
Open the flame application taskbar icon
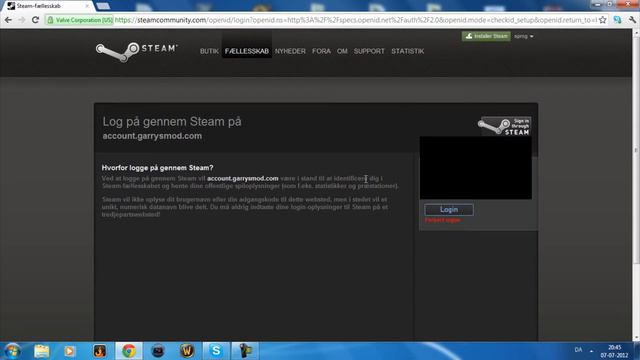pyautogui.click(x=100, y=351)
